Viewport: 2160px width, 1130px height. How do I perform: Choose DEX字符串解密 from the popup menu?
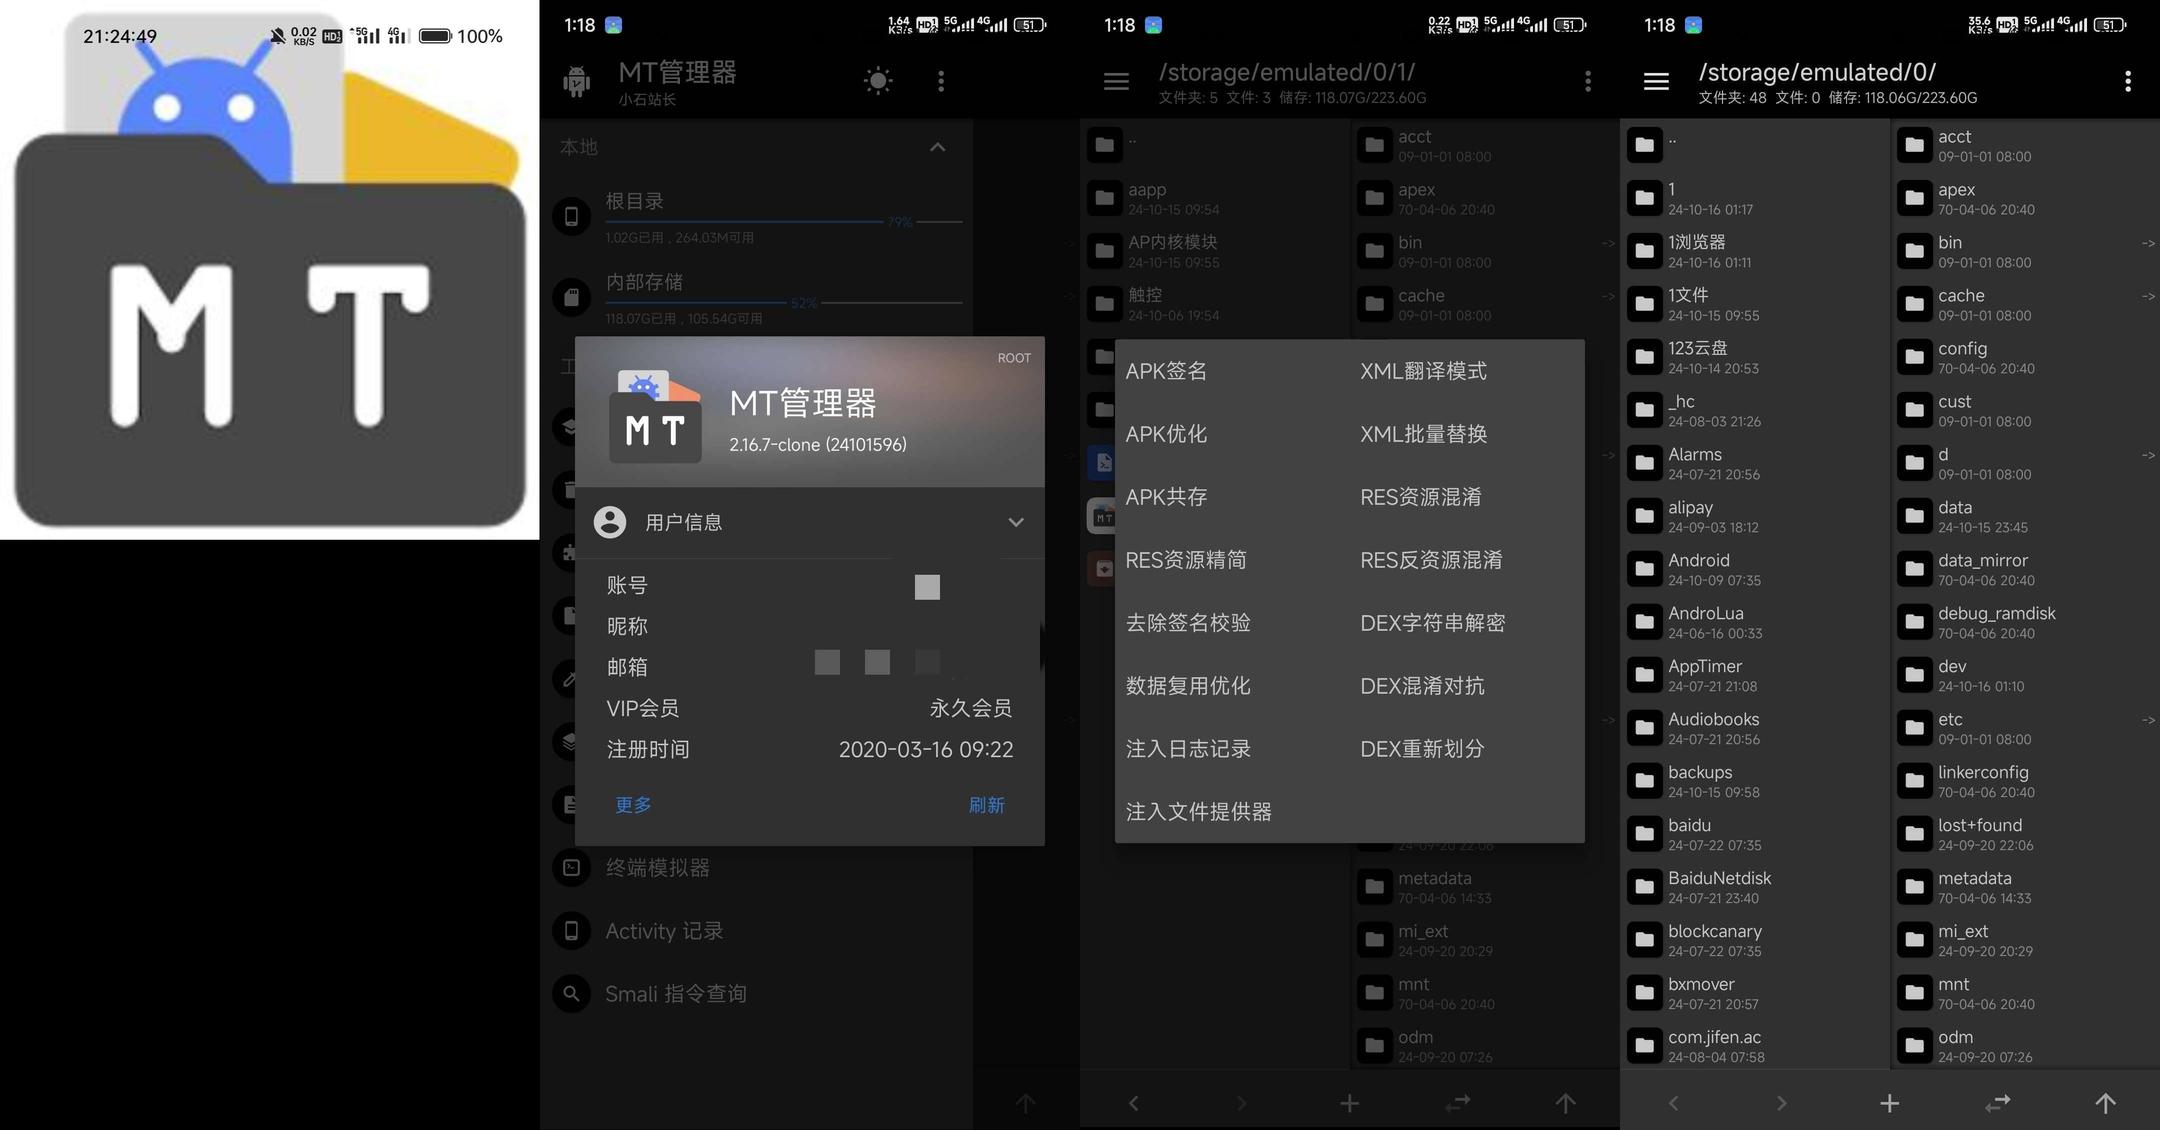1432,623
